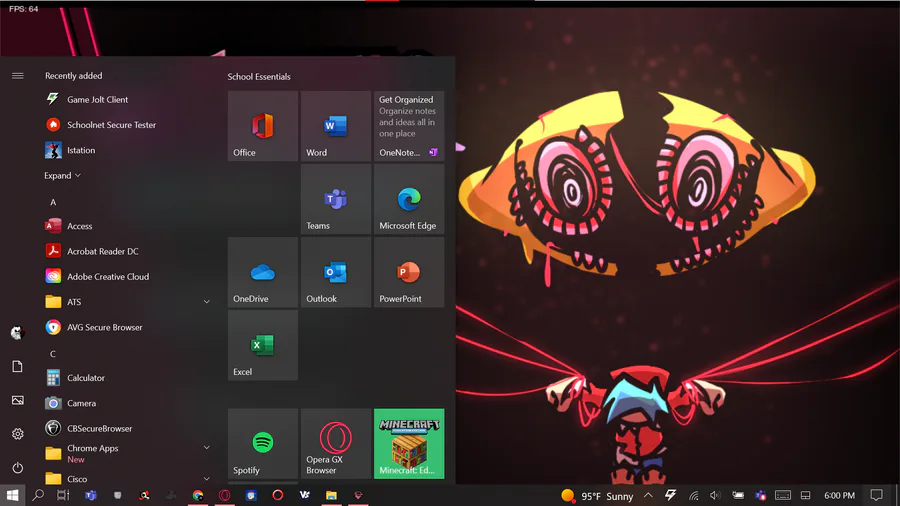900x506 pixels.
Task: Open the Teams tile
Action: pos(336,199)
